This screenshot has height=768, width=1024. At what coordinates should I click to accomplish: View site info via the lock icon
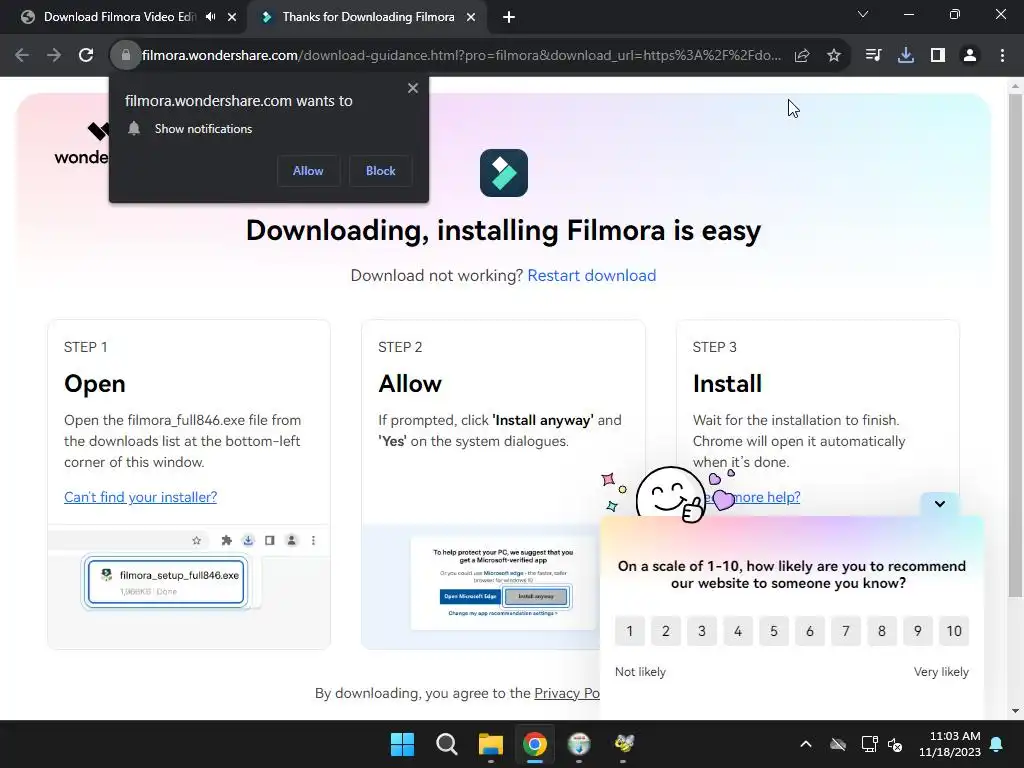pos(125,56)
